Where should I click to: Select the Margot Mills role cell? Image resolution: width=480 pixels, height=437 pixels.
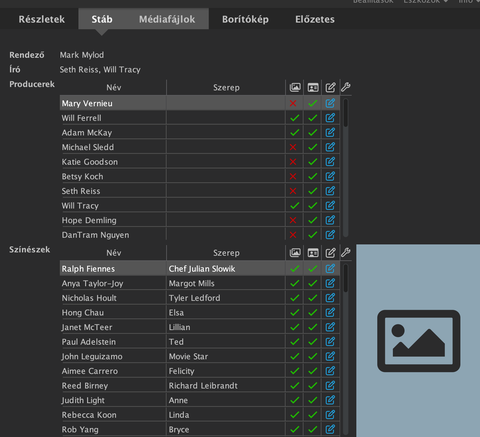coord(226,283)
